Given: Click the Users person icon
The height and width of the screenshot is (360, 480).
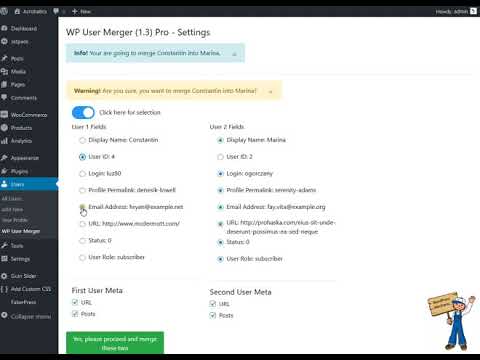Looking at the screenshot, I should [4, 184].
